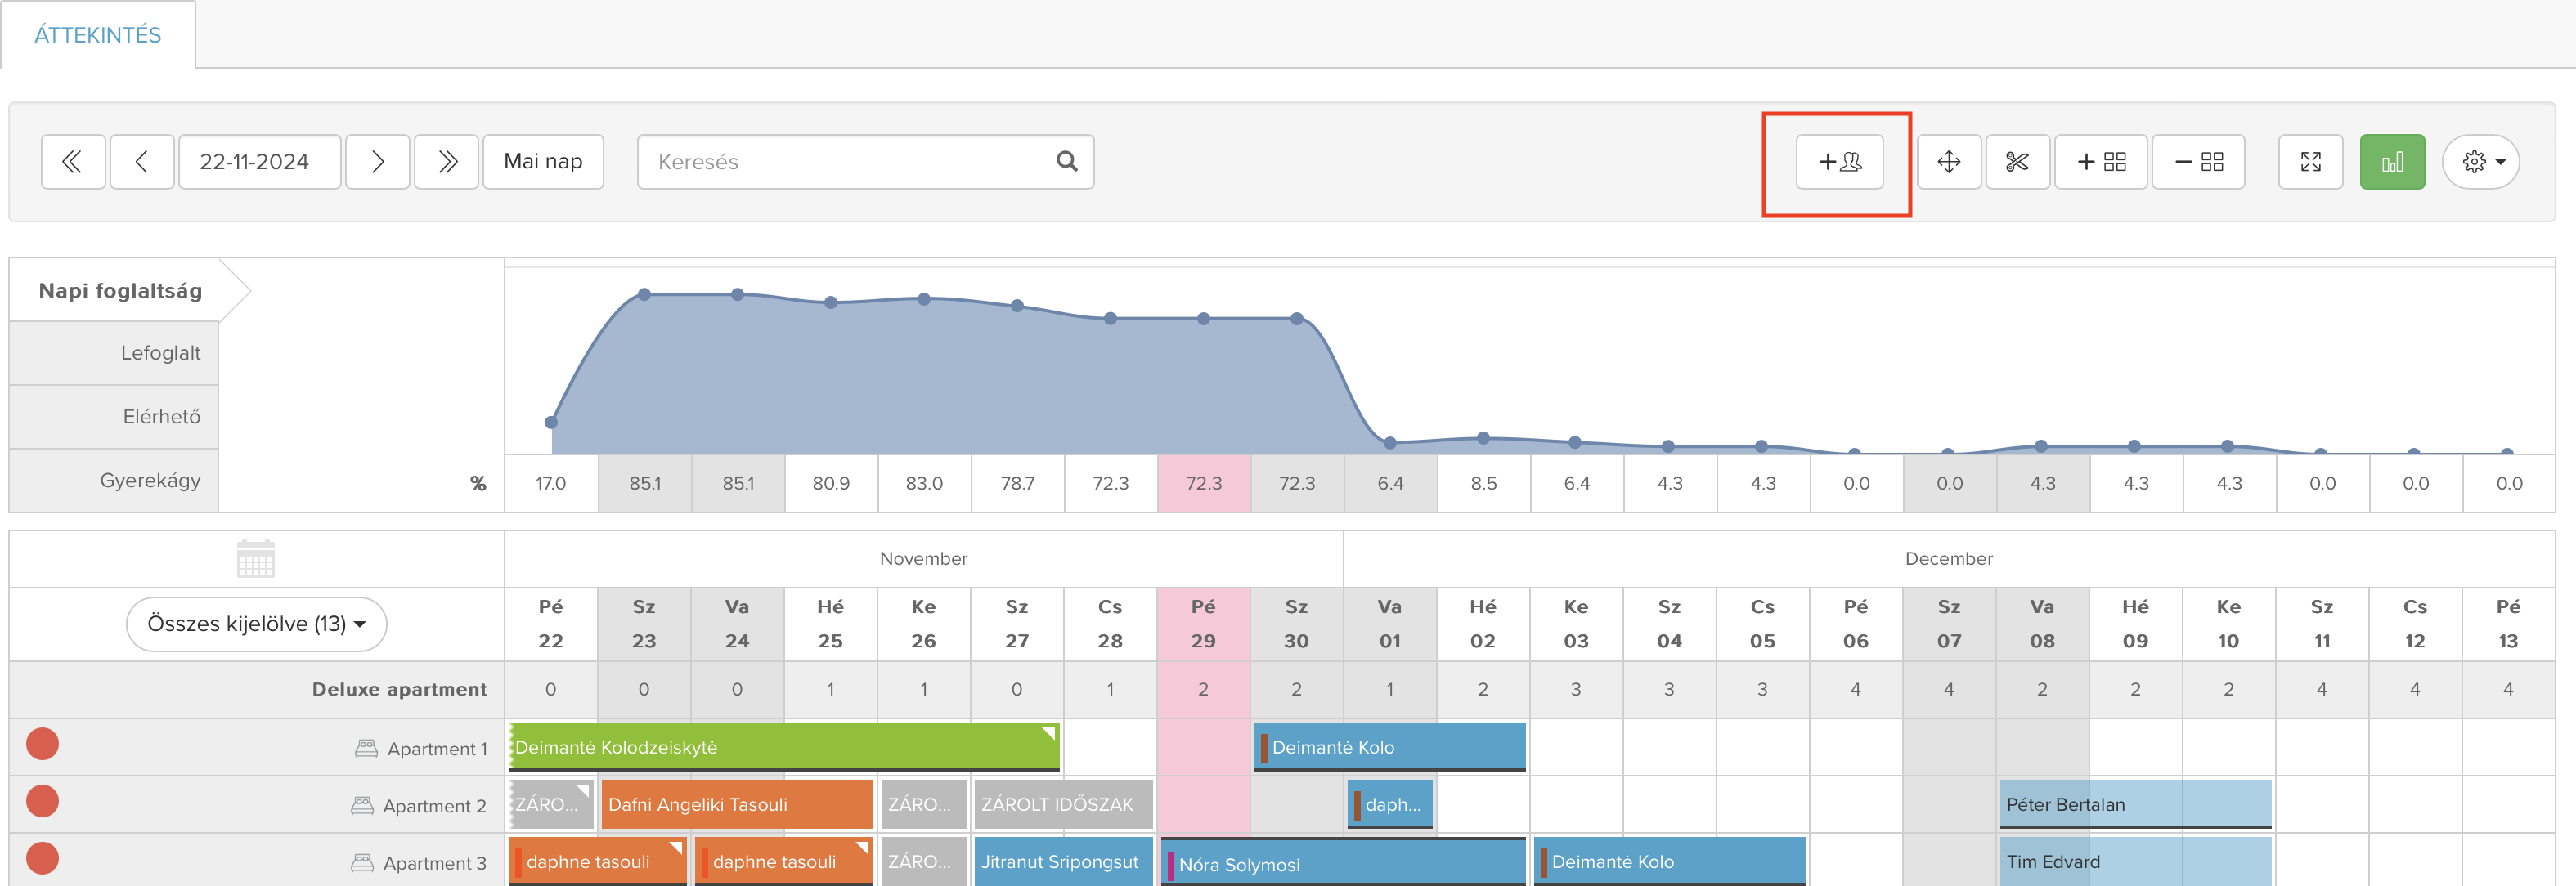Open Dafni Angeliki Tasouli reservation
The width and height of the screenshot is (2576, 886).
click(737, 804)
